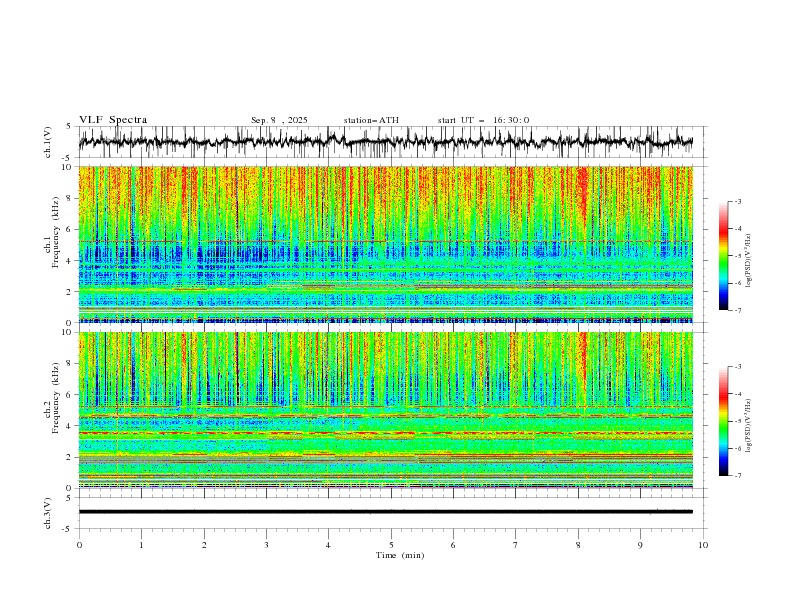Click the "-4" label on lower color bar
The image size is (792, 612).
coord(738,394)
